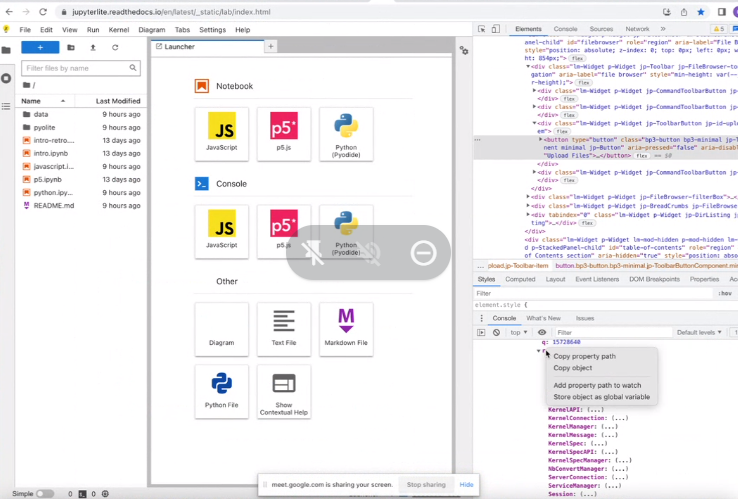Click the blue New Launcher plus button
Image resolution: width=738 pixels, height=499 pixels.
pyautogui.click(x=40, y=48)
